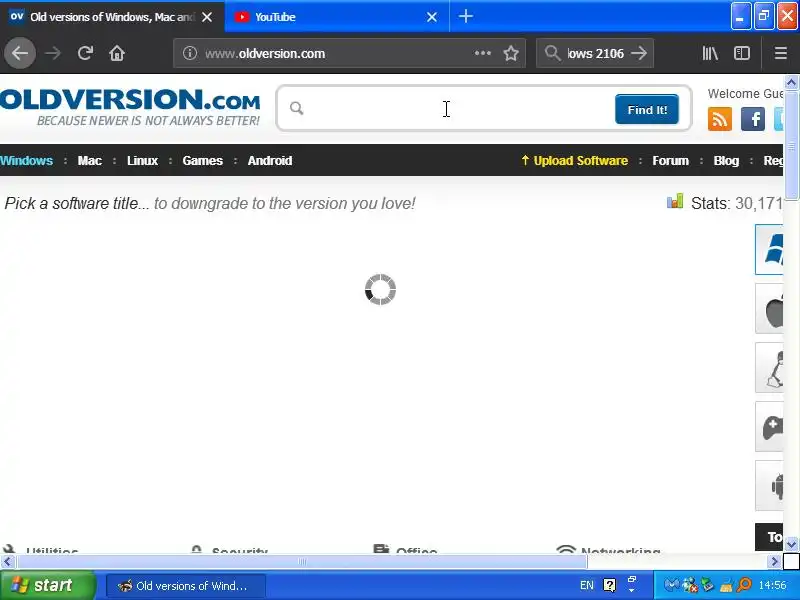This screenshot has width=800, height=600.
Task: Click the magnifier icon in browser search box
Action: pyautogui.click(x=552, y=53)
